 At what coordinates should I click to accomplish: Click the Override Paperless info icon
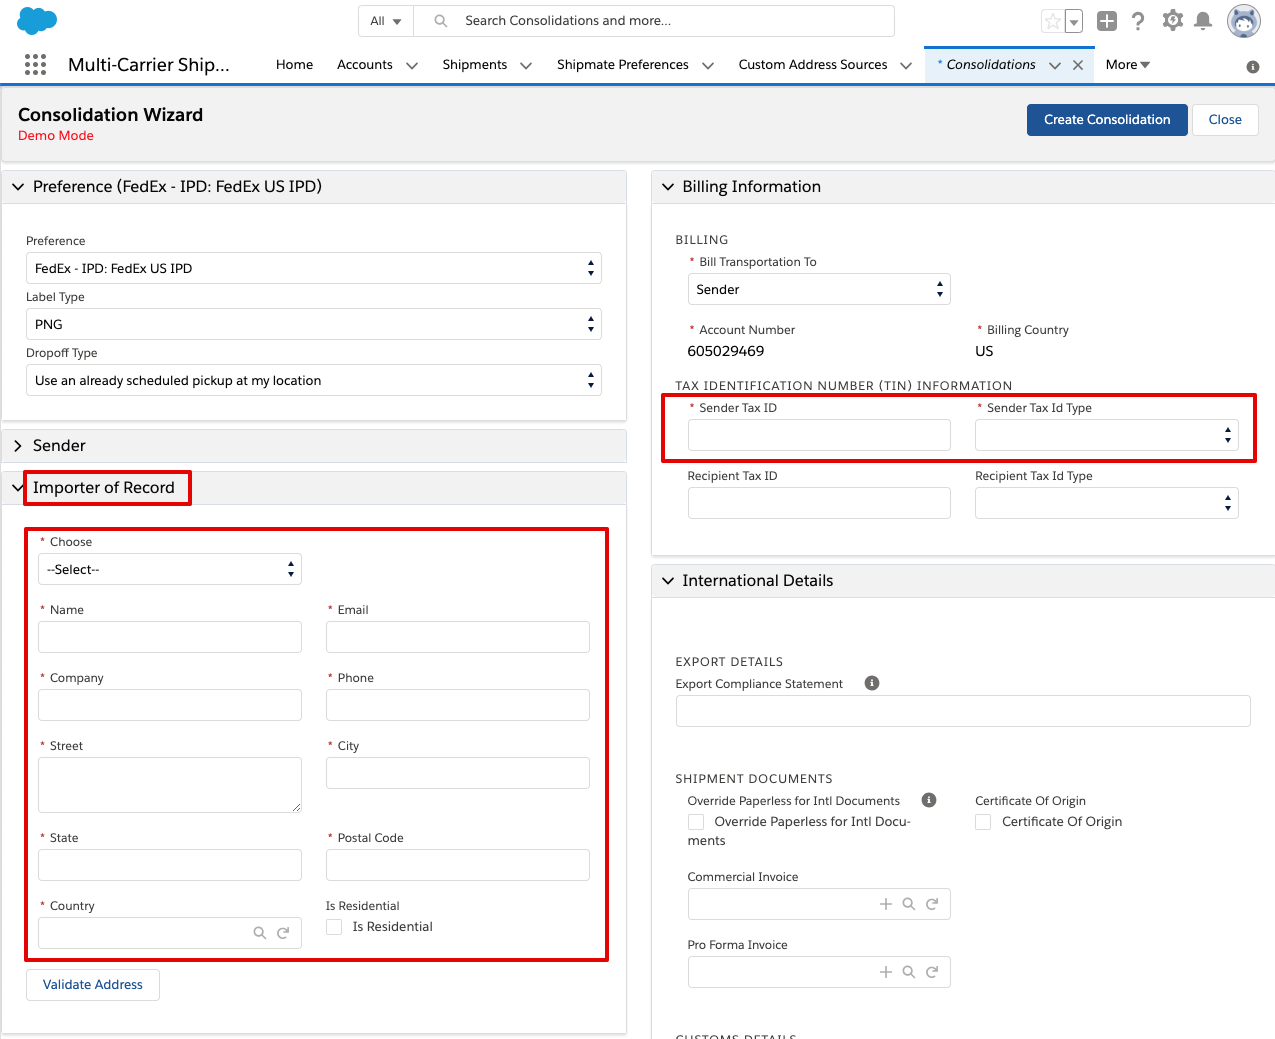click(x=929, y=800)
